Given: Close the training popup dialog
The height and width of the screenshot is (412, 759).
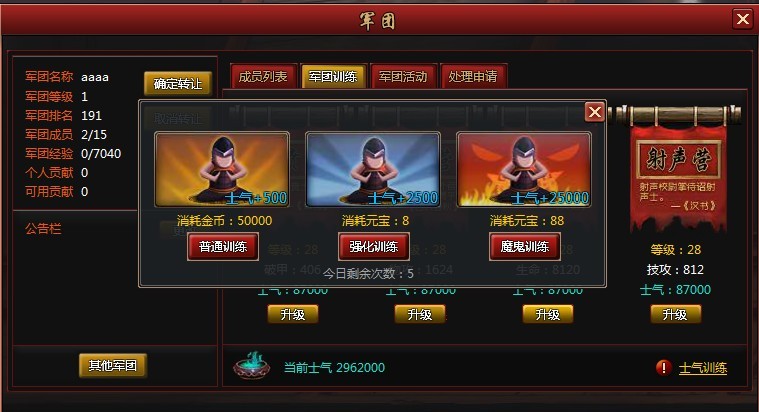Looking at the screenshot, I should (x=594, y=112).
